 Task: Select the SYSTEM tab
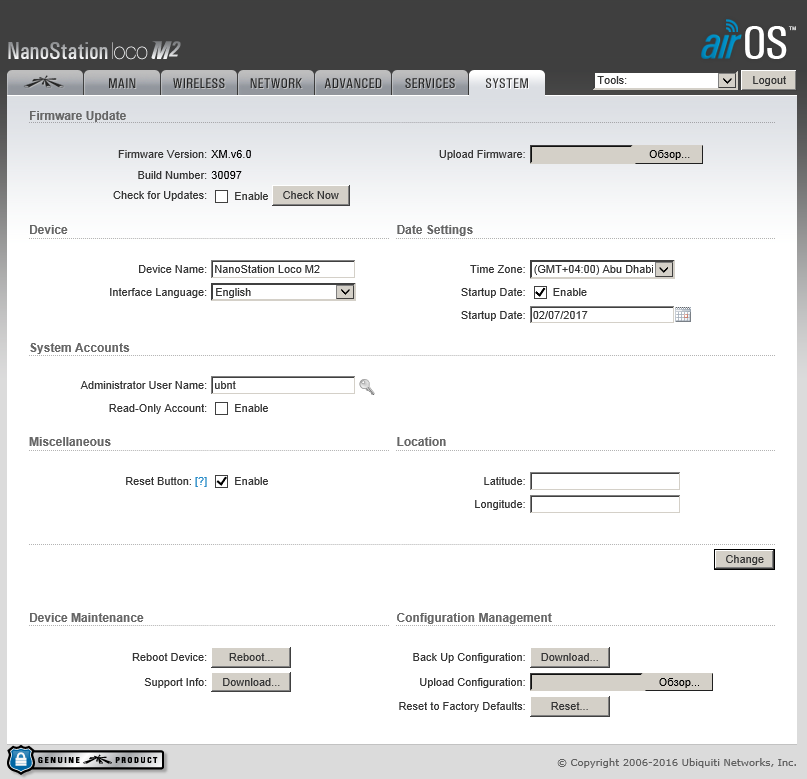click(507, 83)
